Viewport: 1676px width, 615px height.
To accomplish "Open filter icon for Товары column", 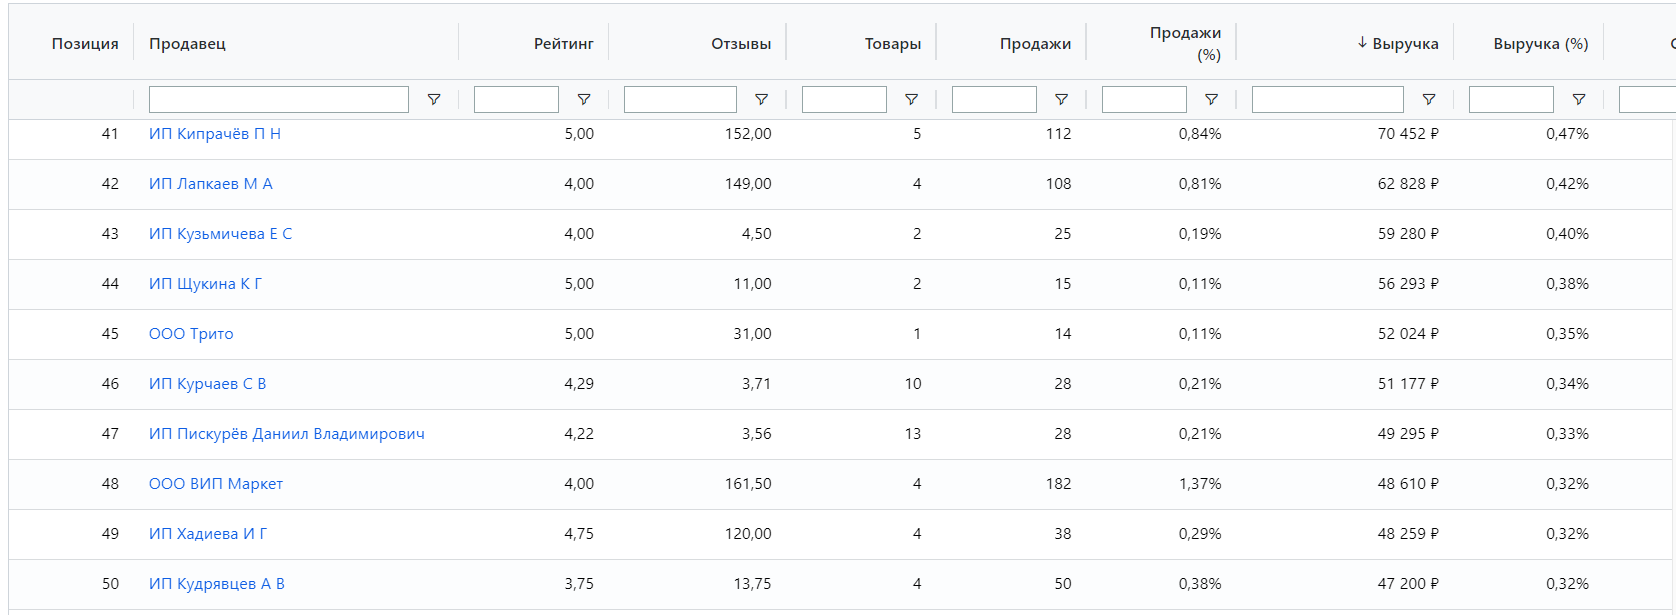I will [911, 100].
